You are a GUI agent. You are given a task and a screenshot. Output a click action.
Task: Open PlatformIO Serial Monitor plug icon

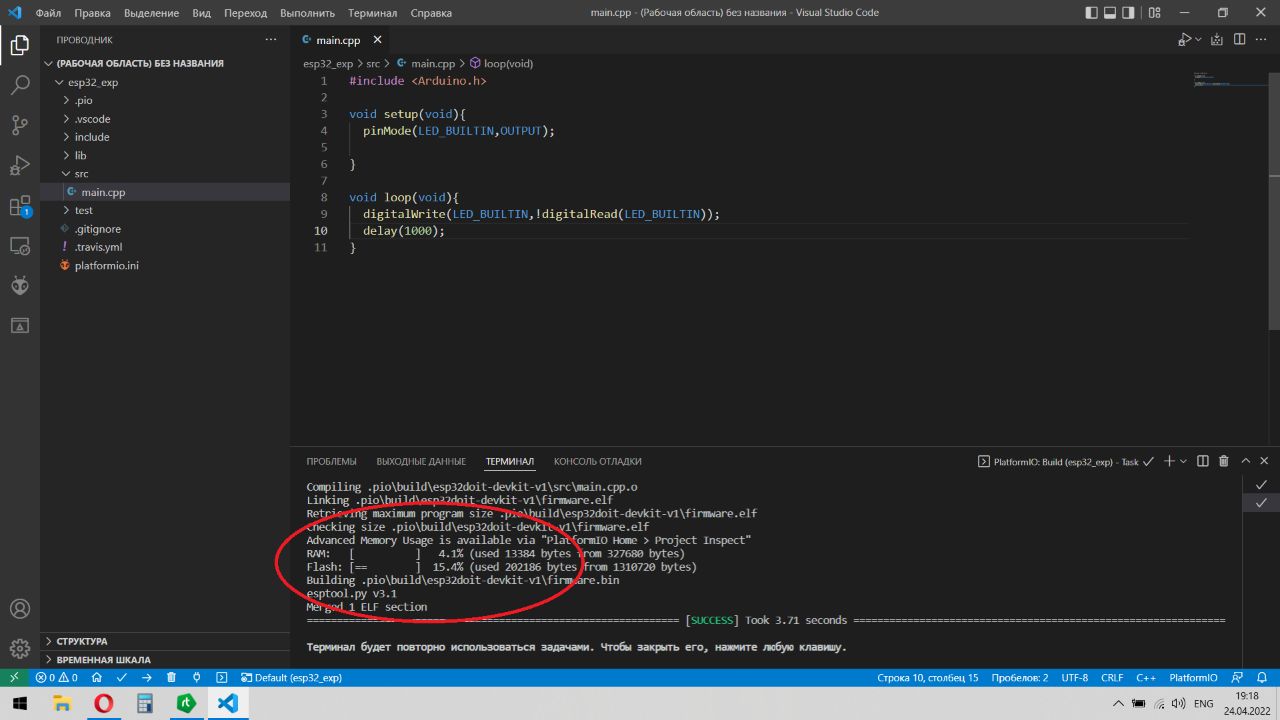[196, 677]
